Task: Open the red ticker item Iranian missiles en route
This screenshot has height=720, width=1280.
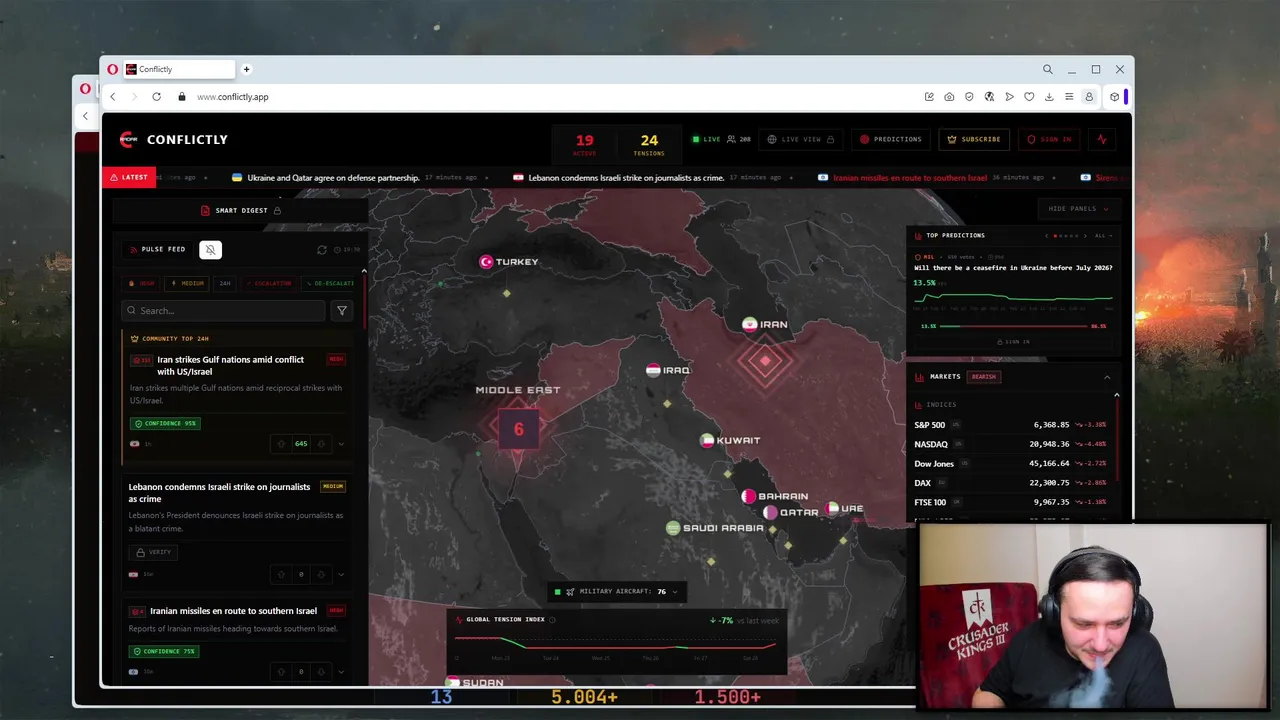Action: [910, 178]
